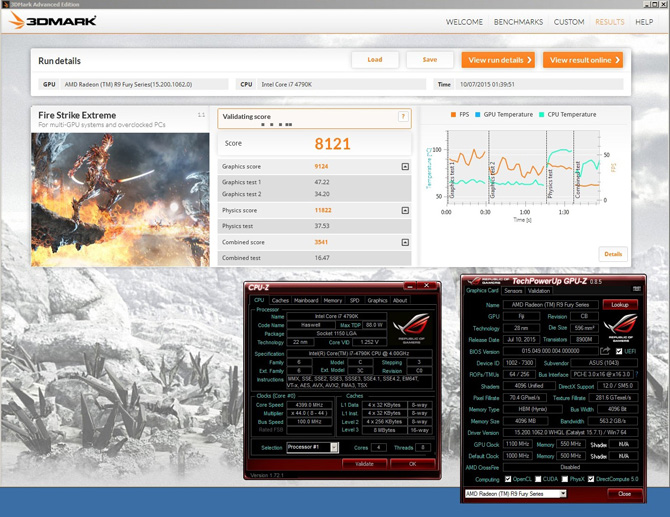
Task: Click the FPS legend color marker
Action: pos(452,115)
